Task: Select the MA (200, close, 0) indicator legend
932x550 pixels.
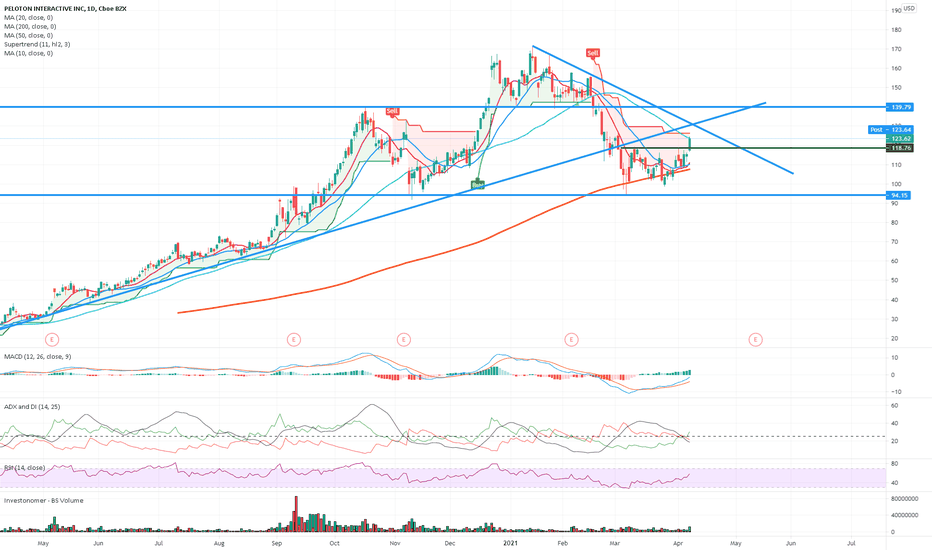Action: click(30, 27)
